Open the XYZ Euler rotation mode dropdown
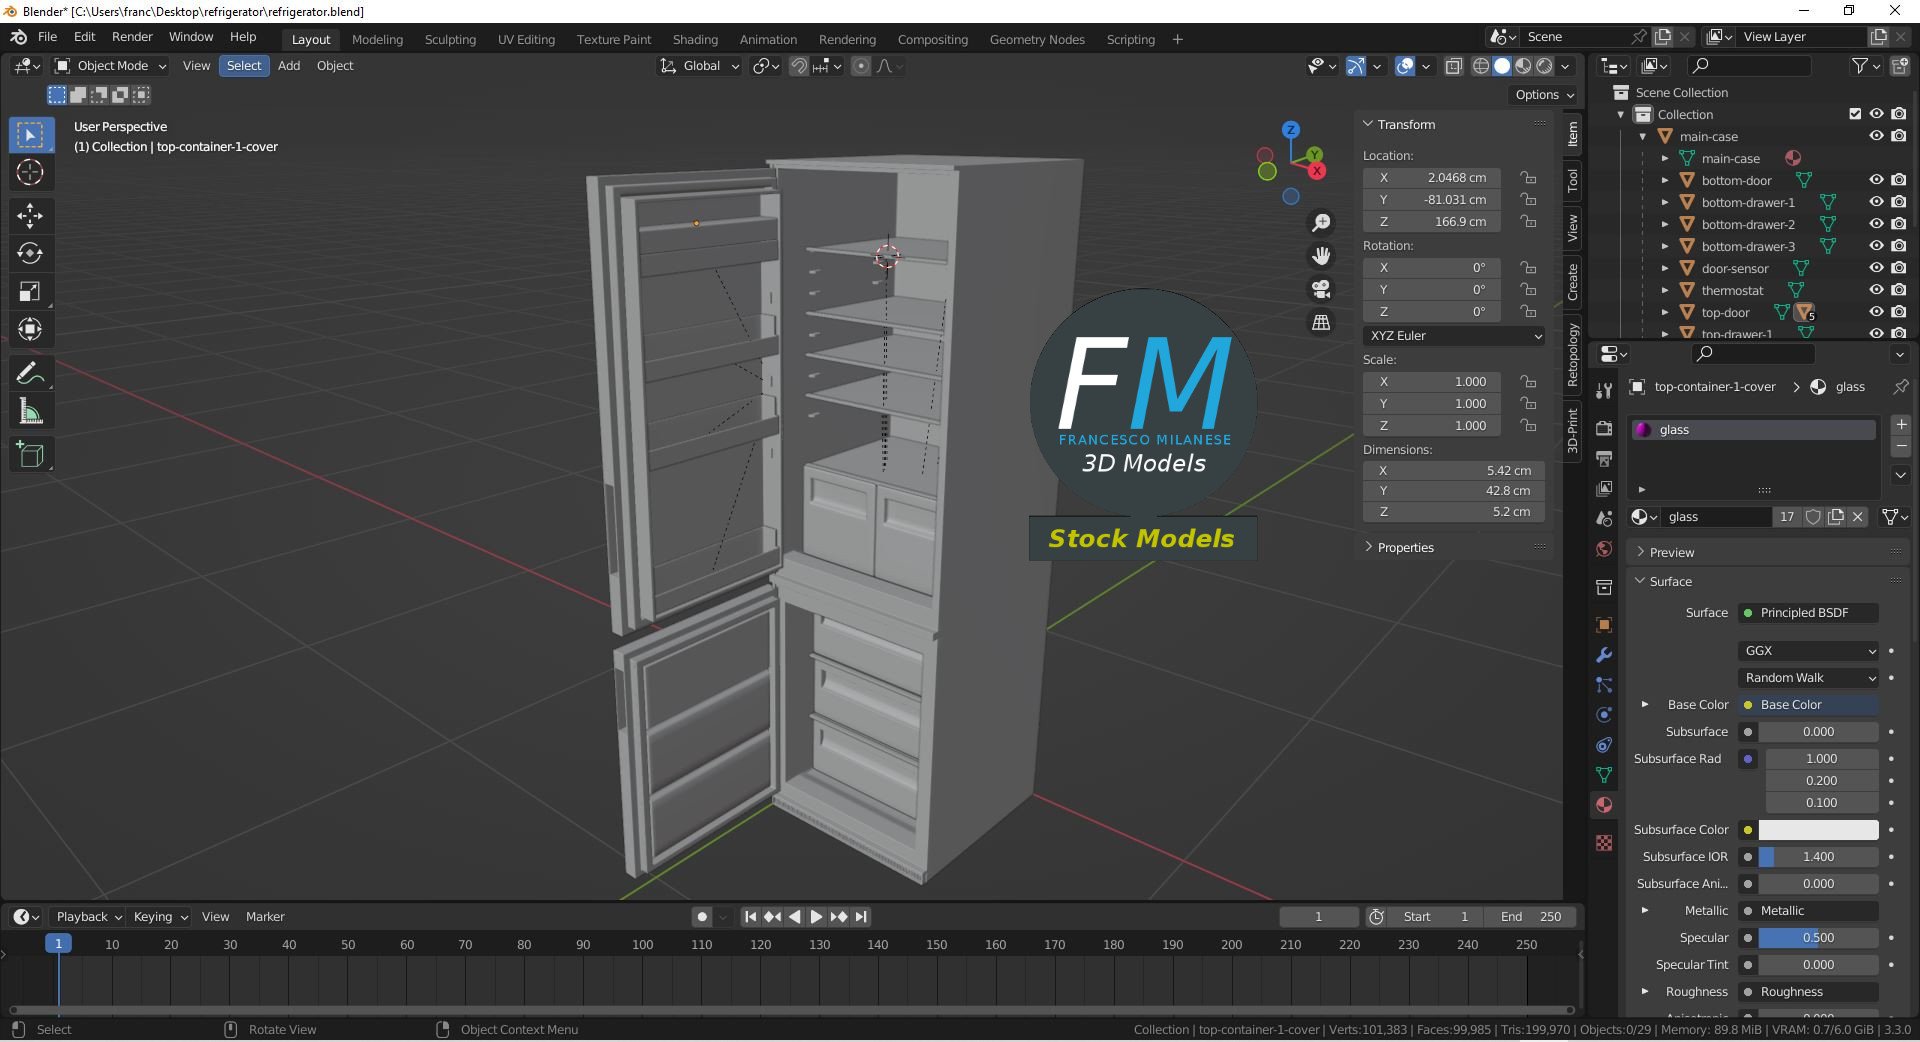 pyautogui.click(x=1455, y=336)
